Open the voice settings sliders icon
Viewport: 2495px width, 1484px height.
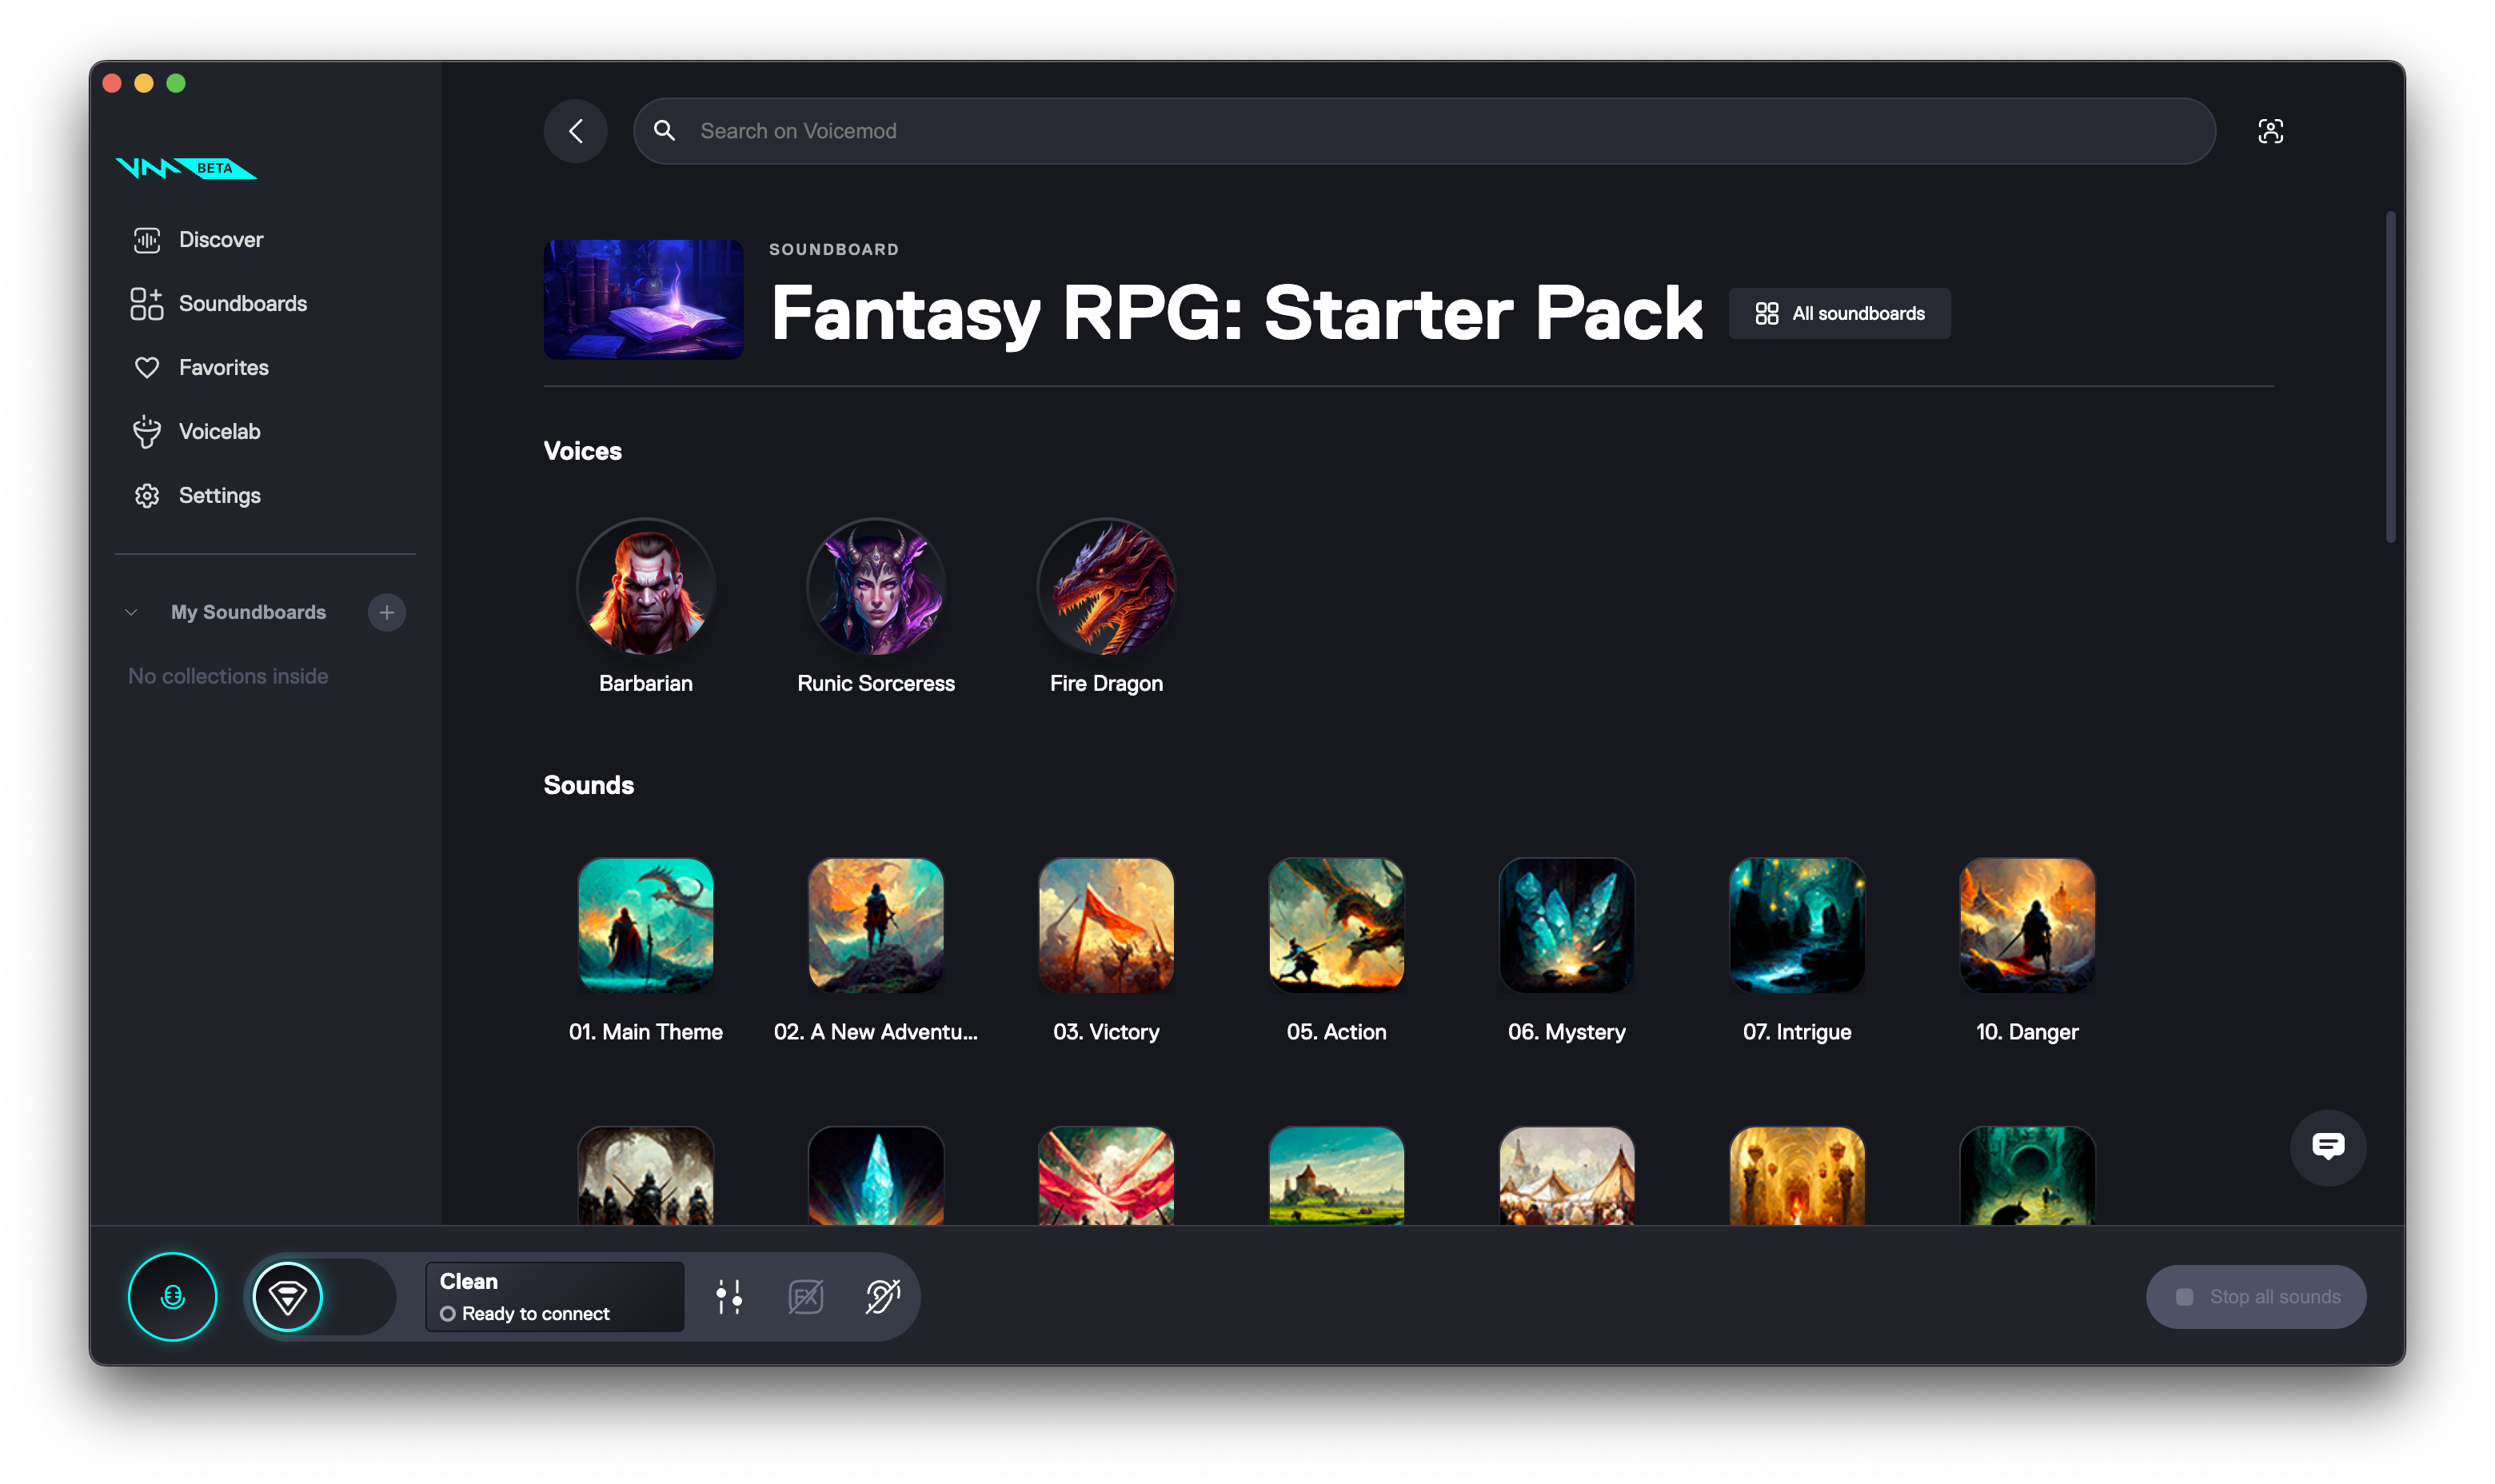(x=729, y=1297)
